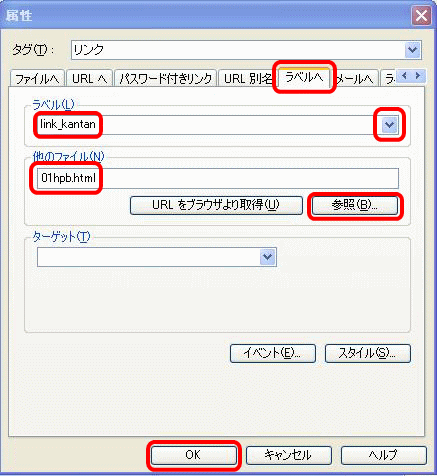Switch to the URL へ tab
This screenshot has width=437, height=476.
89,79
